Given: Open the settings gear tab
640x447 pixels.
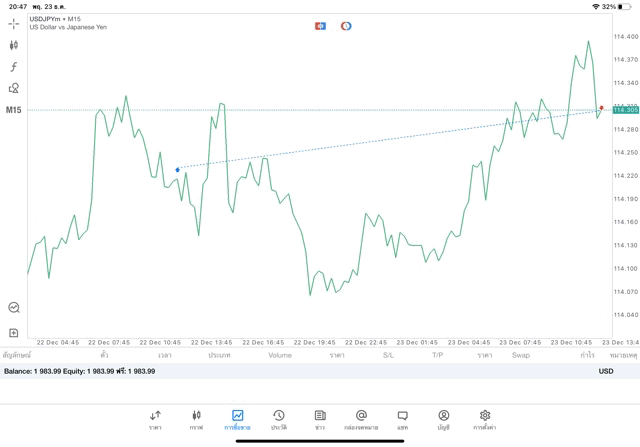Looking at the screenshot, I should point(485,419).
